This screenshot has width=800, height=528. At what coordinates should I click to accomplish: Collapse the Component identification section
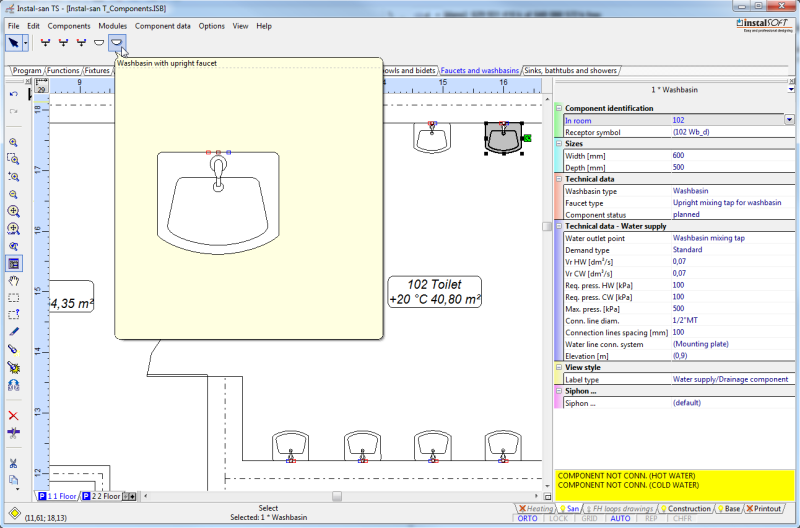(559, 108)
